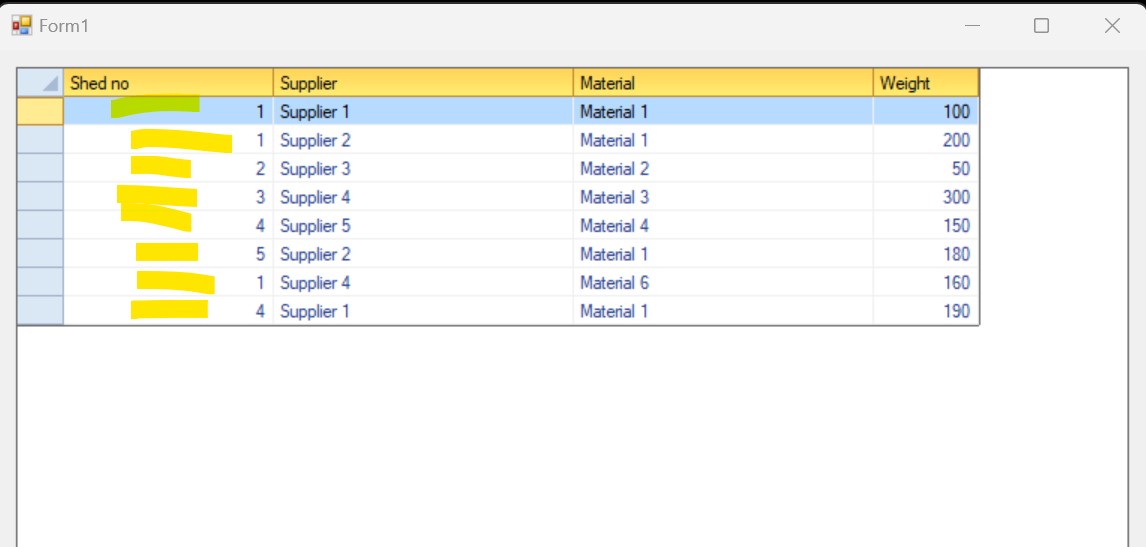Click row header of the row weighing 100
The height and width of the screenshot is (547, 1146).
41,112
